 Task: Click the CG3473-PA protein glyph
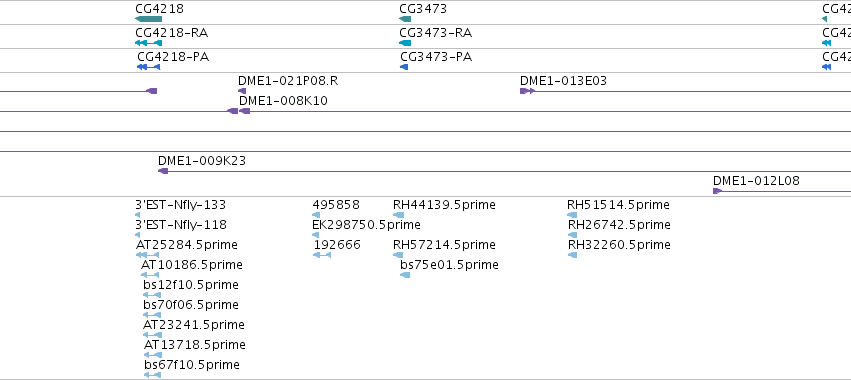tap(404, 67)
